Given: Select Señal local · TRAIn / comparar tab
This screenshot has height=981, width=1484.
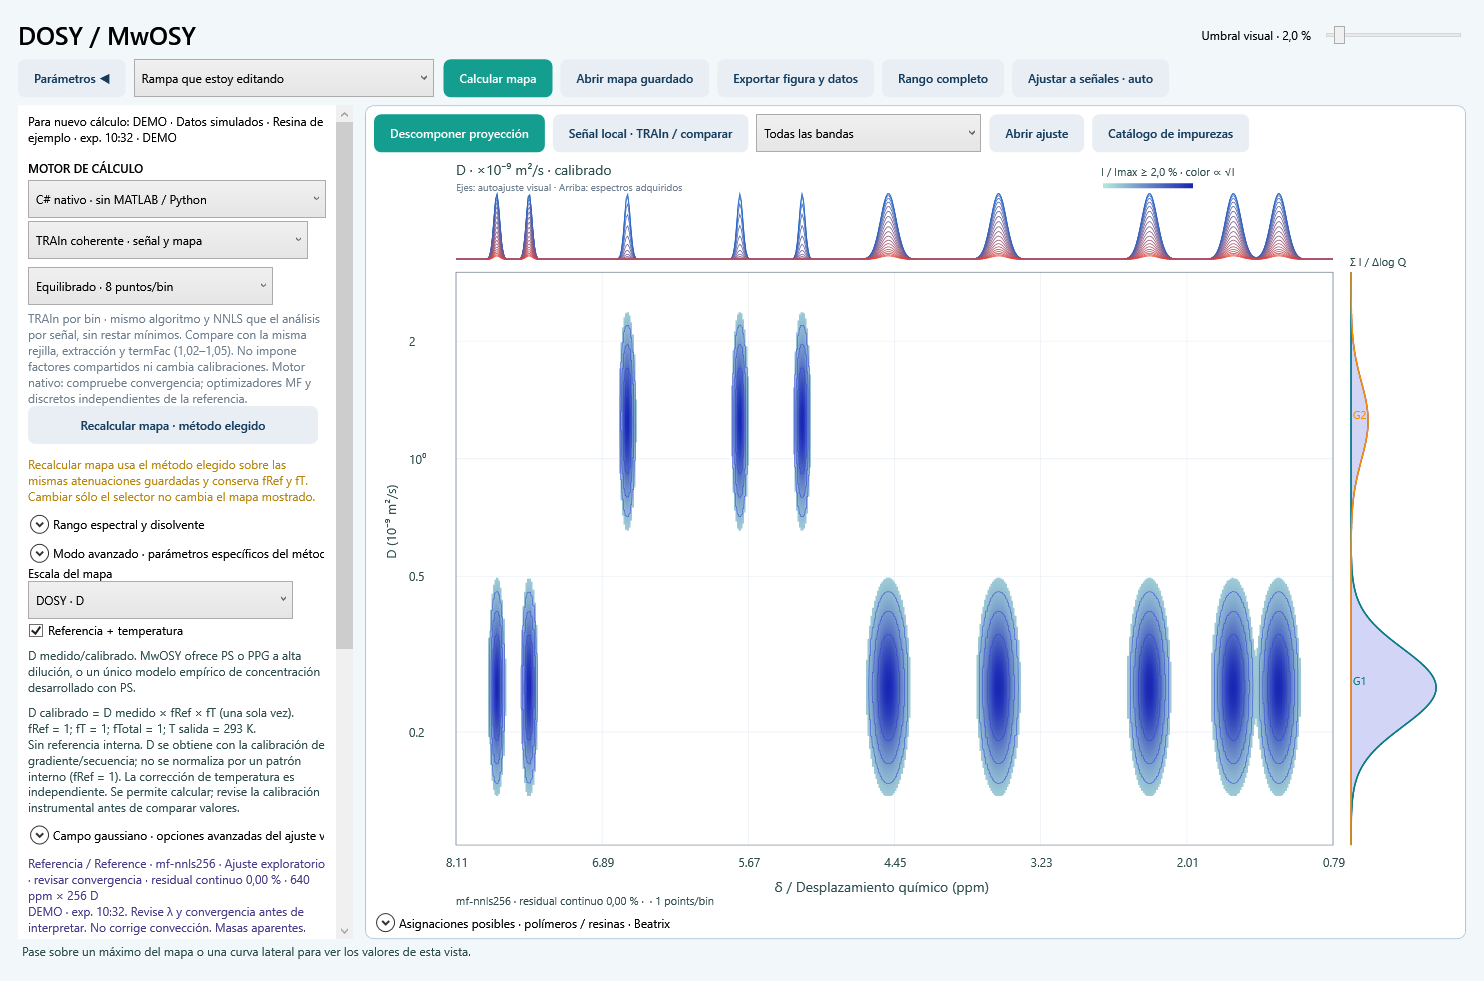Looking at the screenshot, I should [650, 134].
